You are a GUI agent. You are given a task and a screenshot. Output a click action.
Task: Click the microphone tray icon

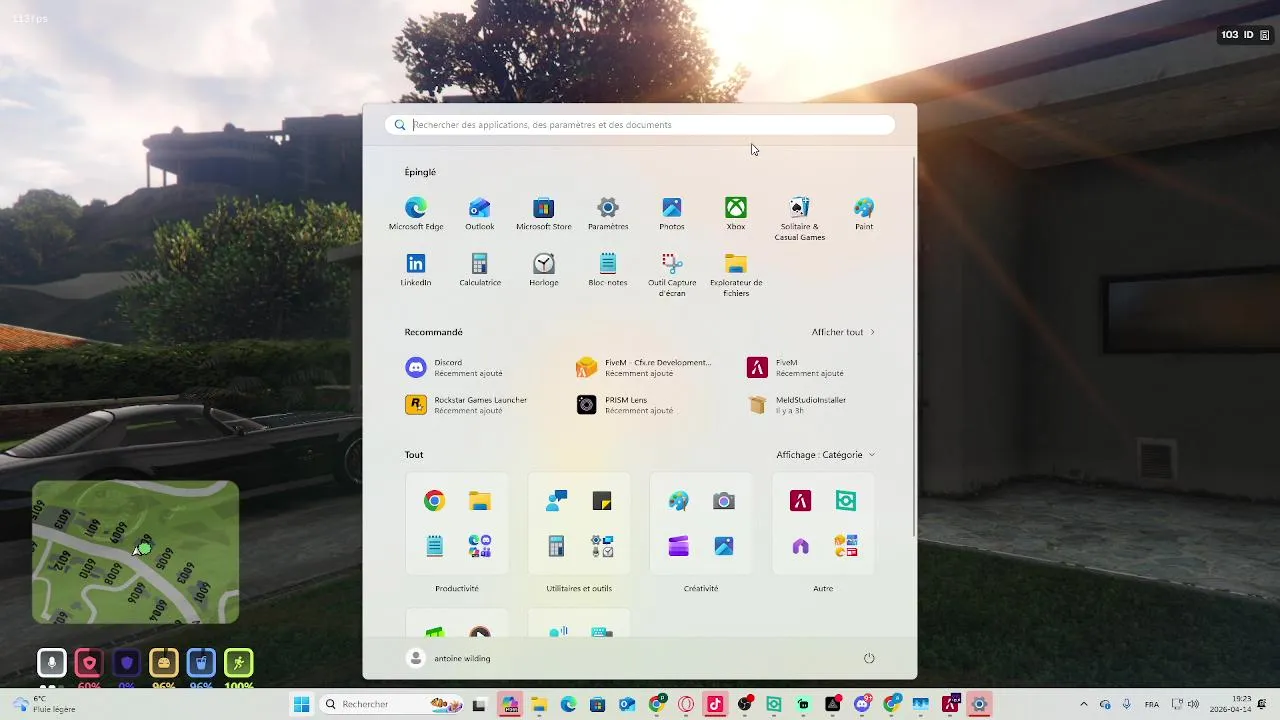tap(1127, 704)
